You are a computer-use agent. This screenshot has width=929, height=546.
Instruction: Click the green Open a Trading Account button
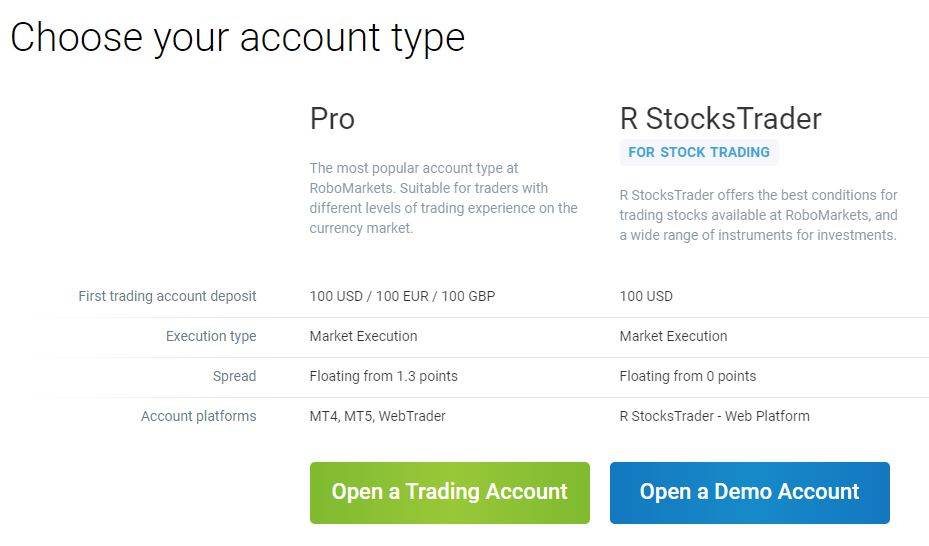coord(450,493)
